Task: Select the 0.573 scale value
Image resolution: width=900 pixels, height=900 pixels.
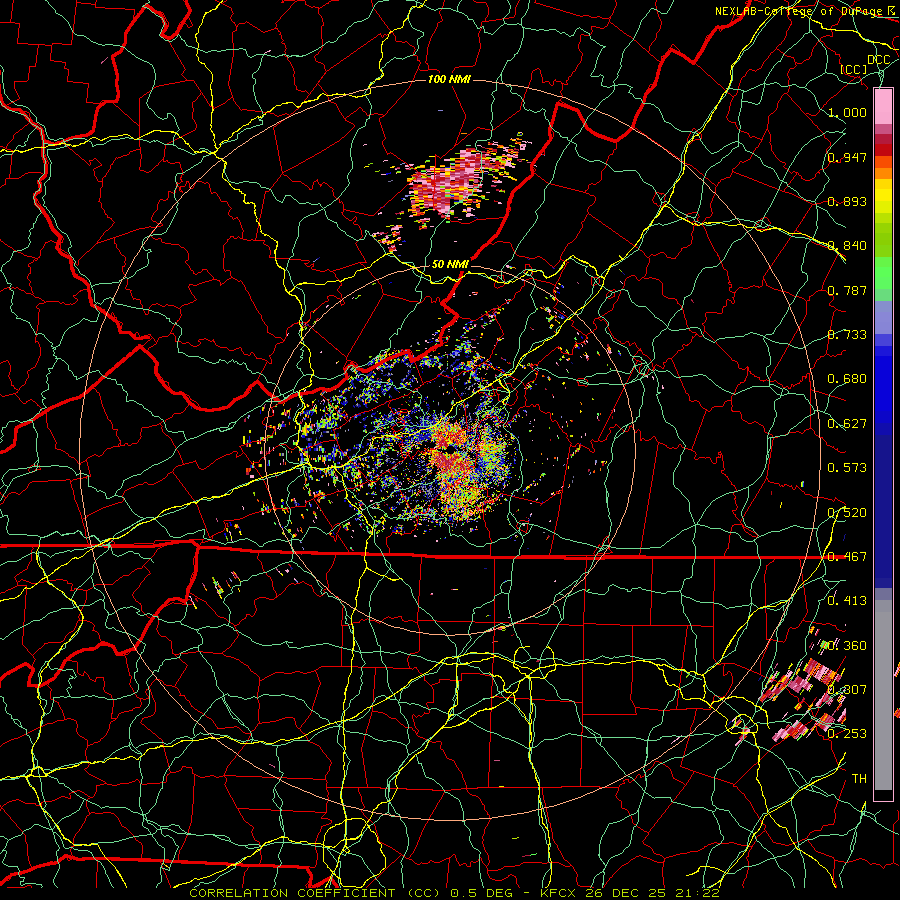Action: tap(847, 468)
